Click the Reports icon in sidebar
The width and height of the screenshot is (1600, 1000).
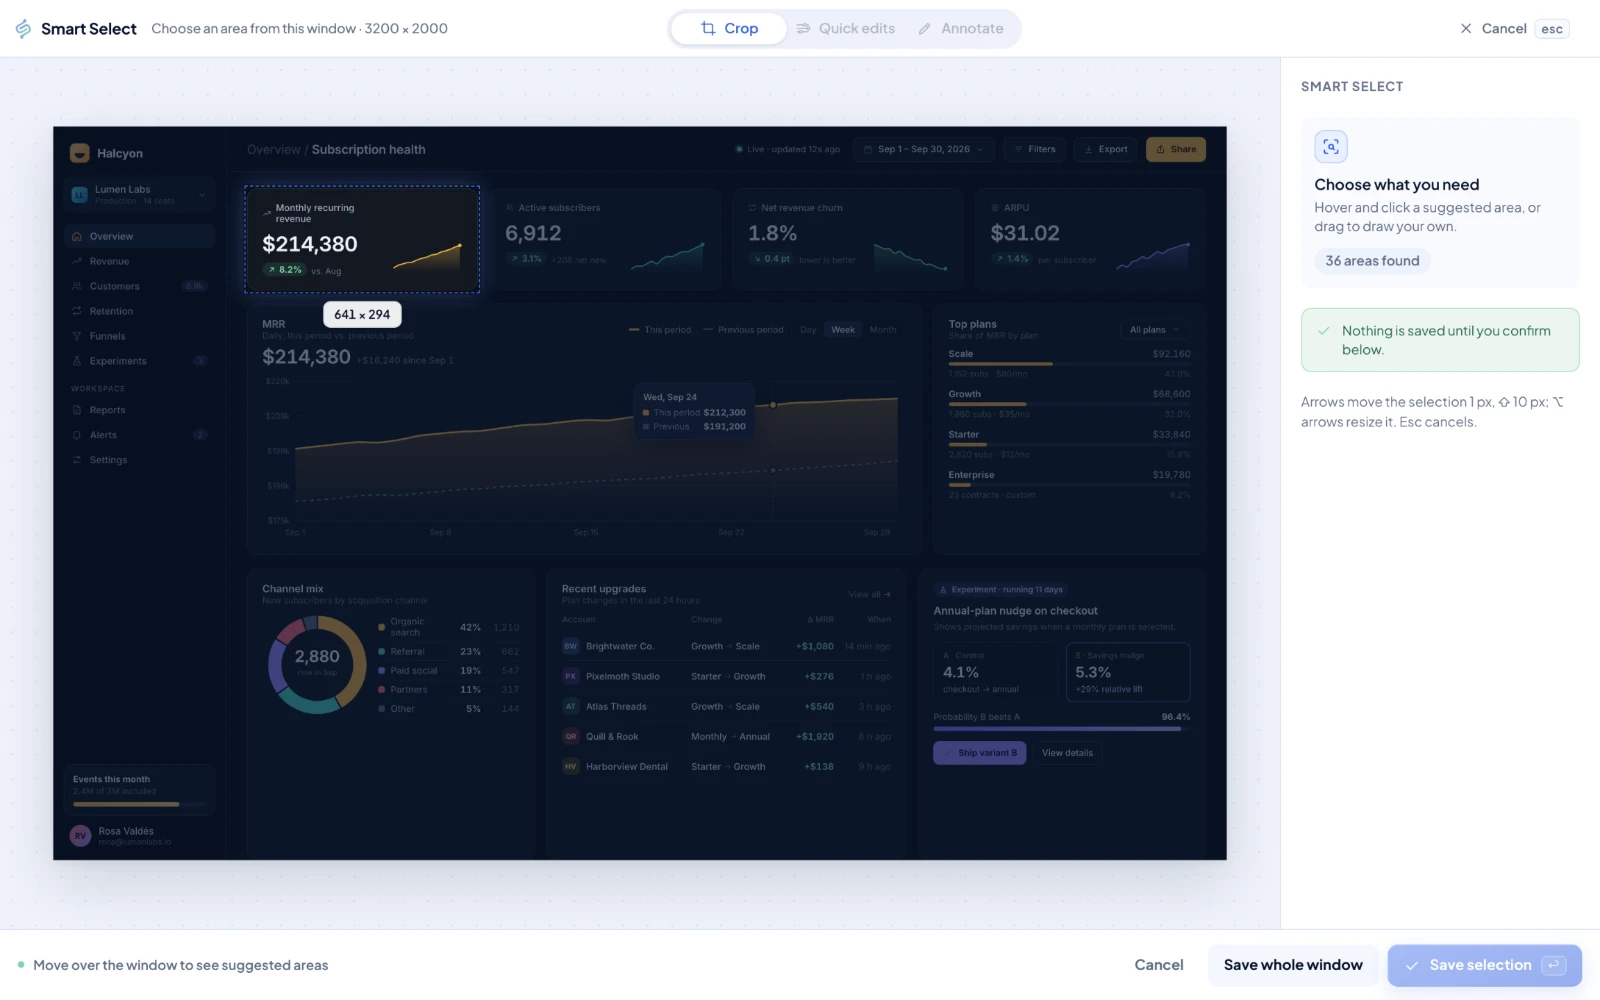point(77,410)
